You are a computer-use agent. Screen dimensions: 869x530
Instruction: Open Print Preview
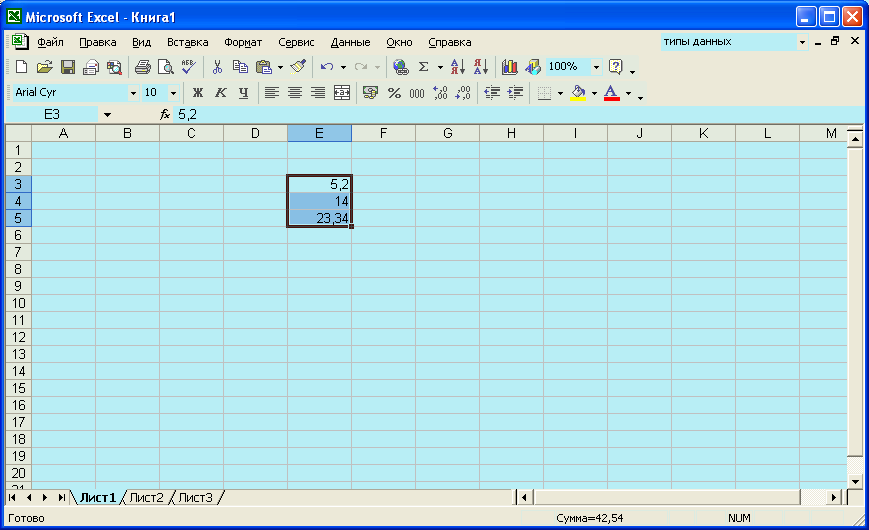[165, 67]
